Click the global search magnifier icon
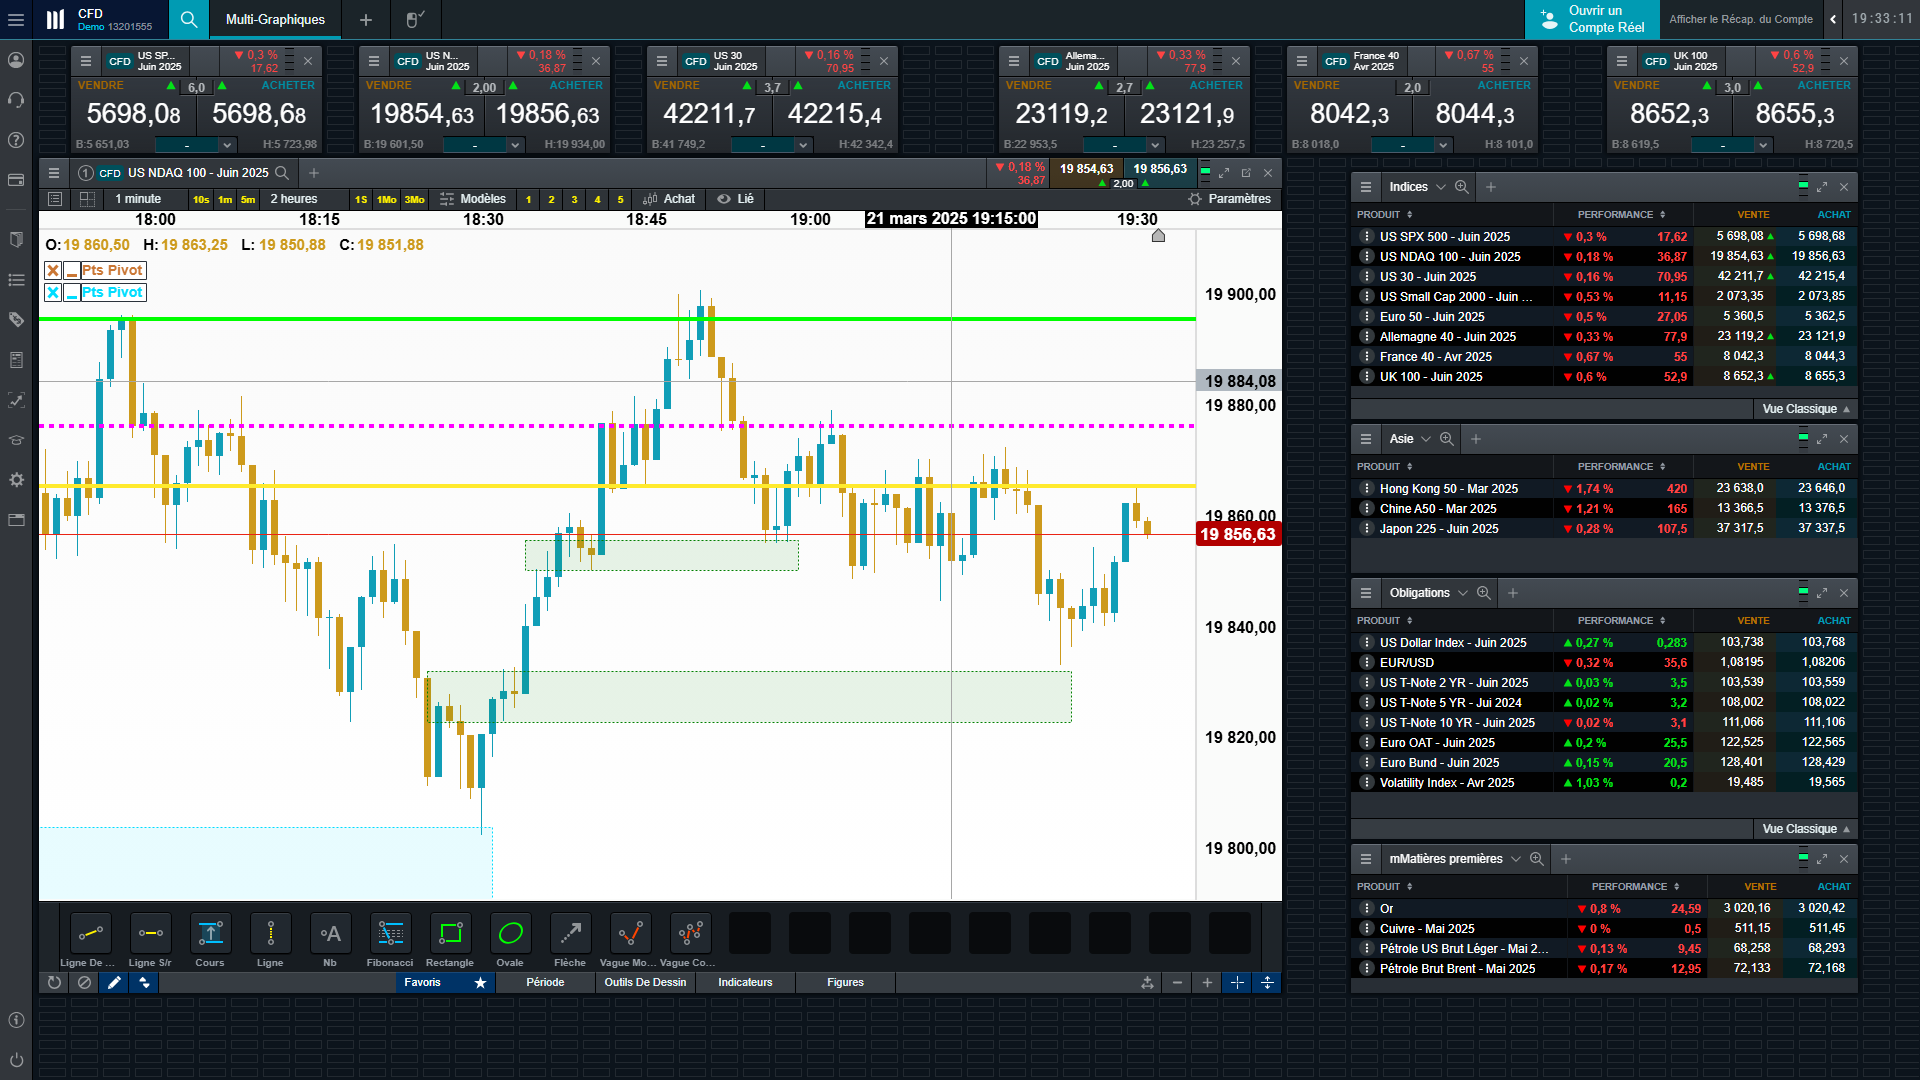This screenshot has width=1920, height=1080. pos(189,19)
